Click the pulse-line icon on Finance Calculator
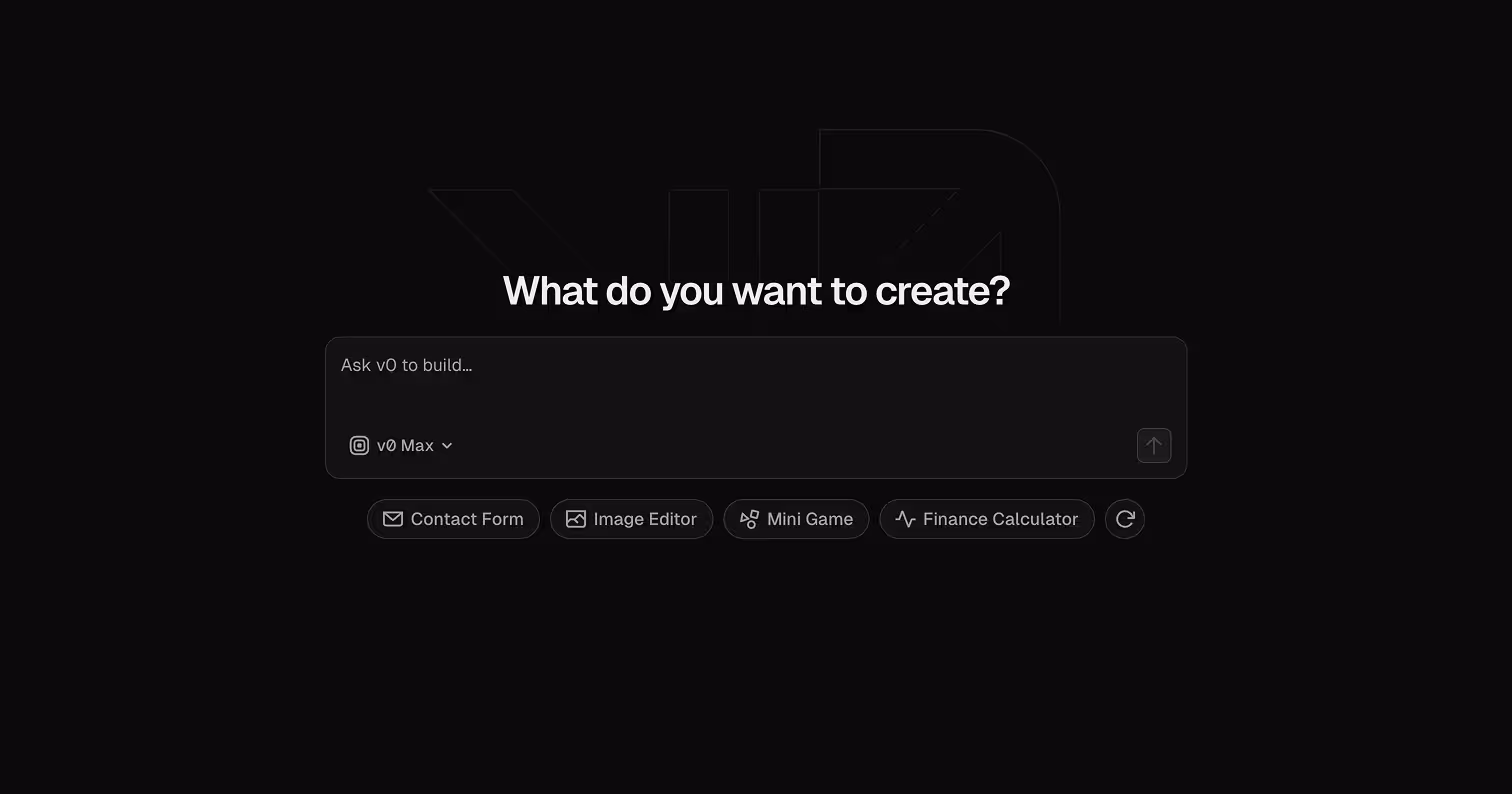The width and height of the screenshot is (1512, 794). click(906, 519)
